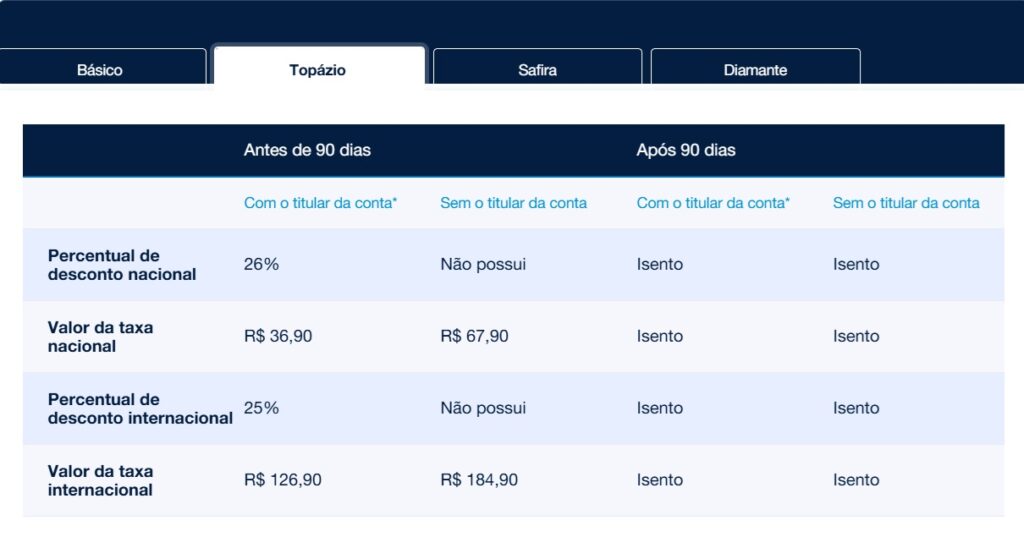This screenshot has width=1024, height=548.
Task: Click the 'Antes de 90 dias' header
Action: (307, 150)
